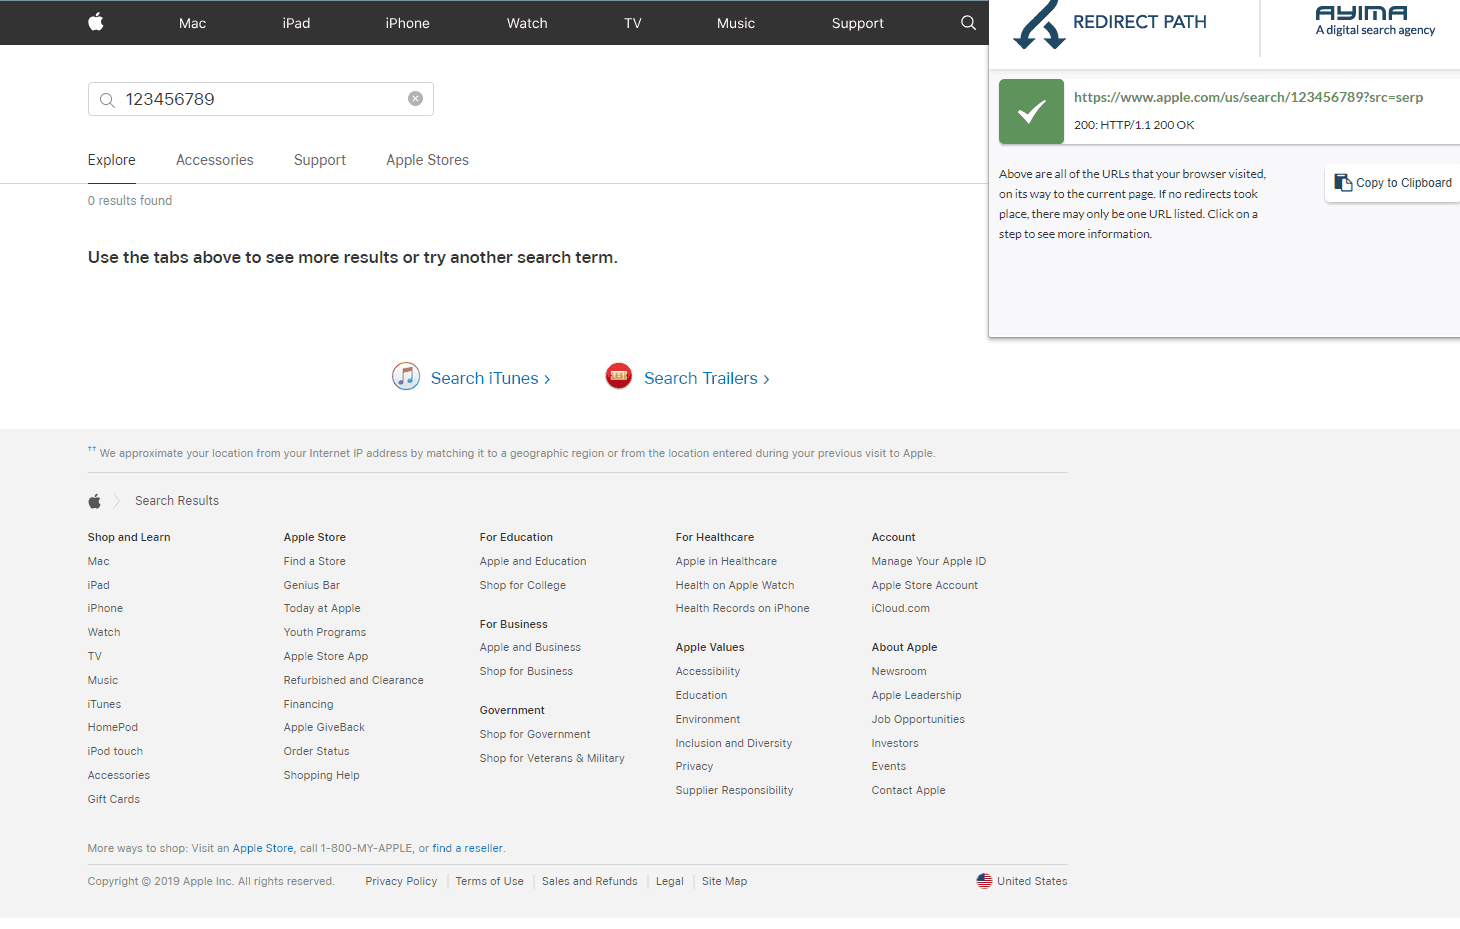
Task: Click into the search box containing 123456789
Action: (260, 99)
